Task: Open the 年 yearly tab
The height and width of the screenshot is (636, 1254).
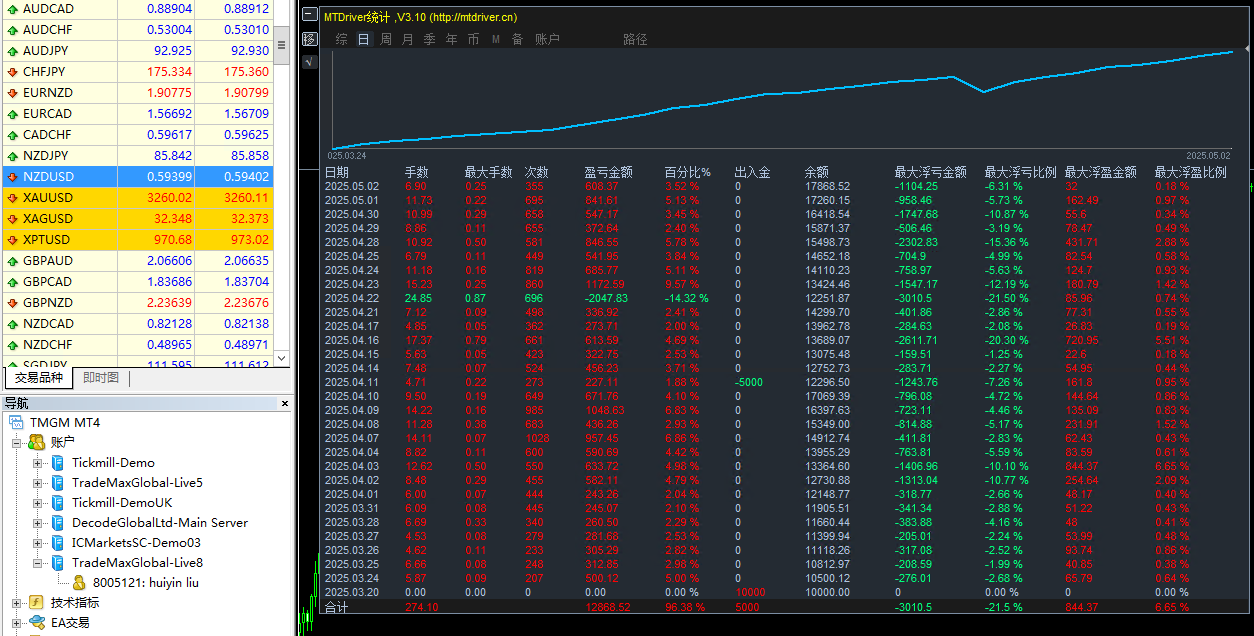Action: coord(452,39)
